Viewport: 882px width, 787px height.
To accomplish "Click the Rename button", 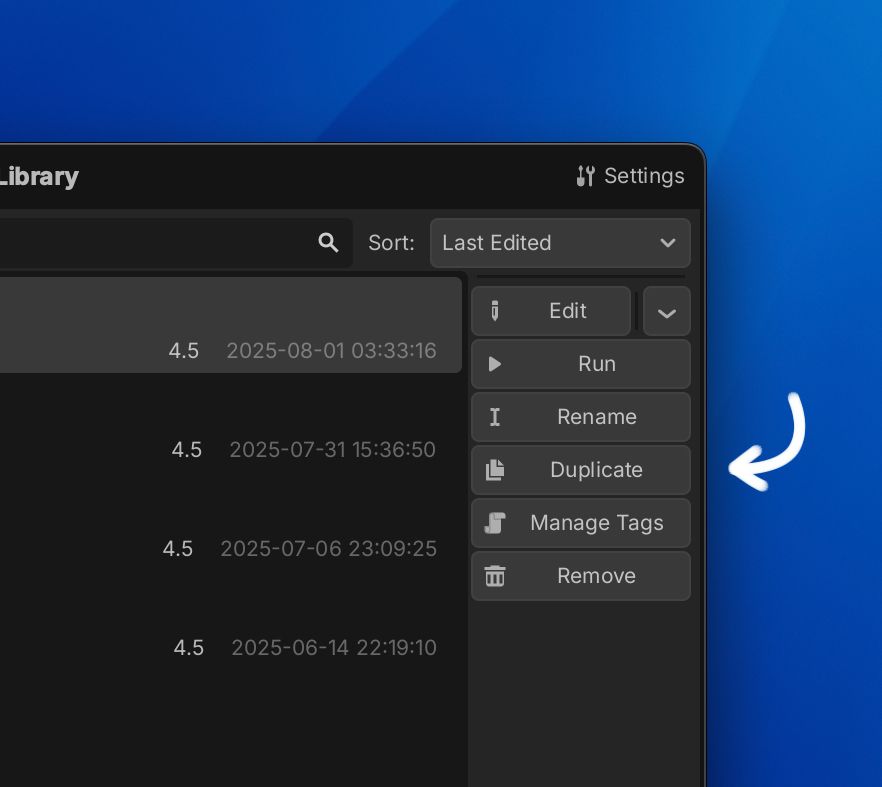I will [581, 417].
